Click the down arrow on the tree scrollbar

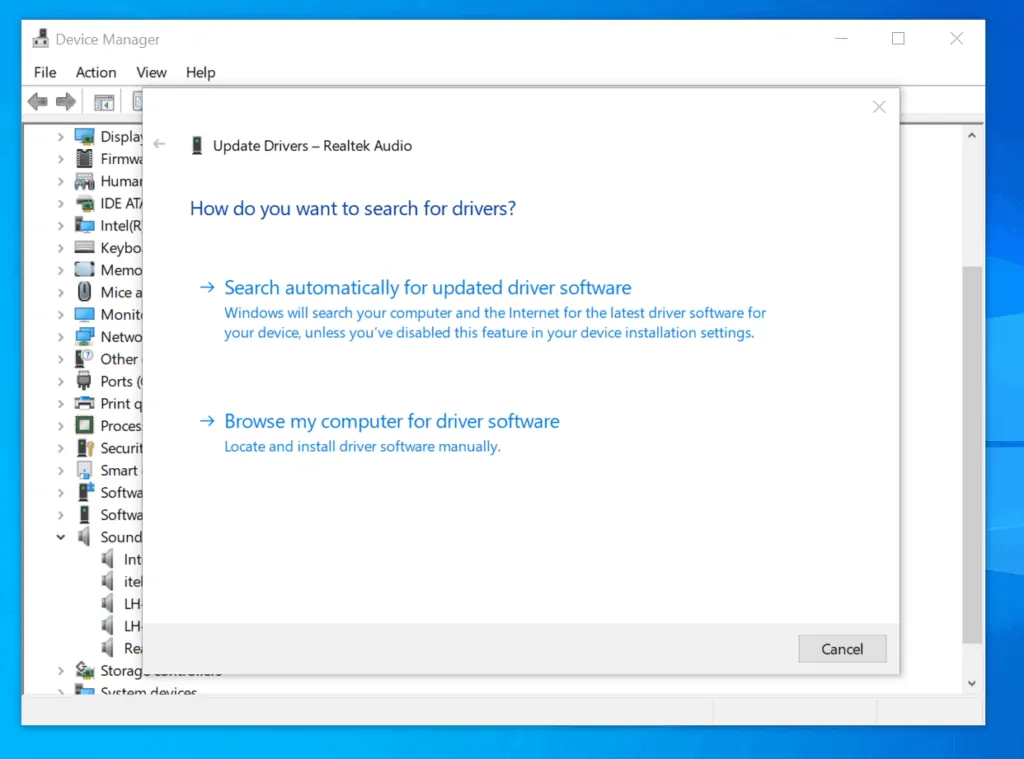971,682
